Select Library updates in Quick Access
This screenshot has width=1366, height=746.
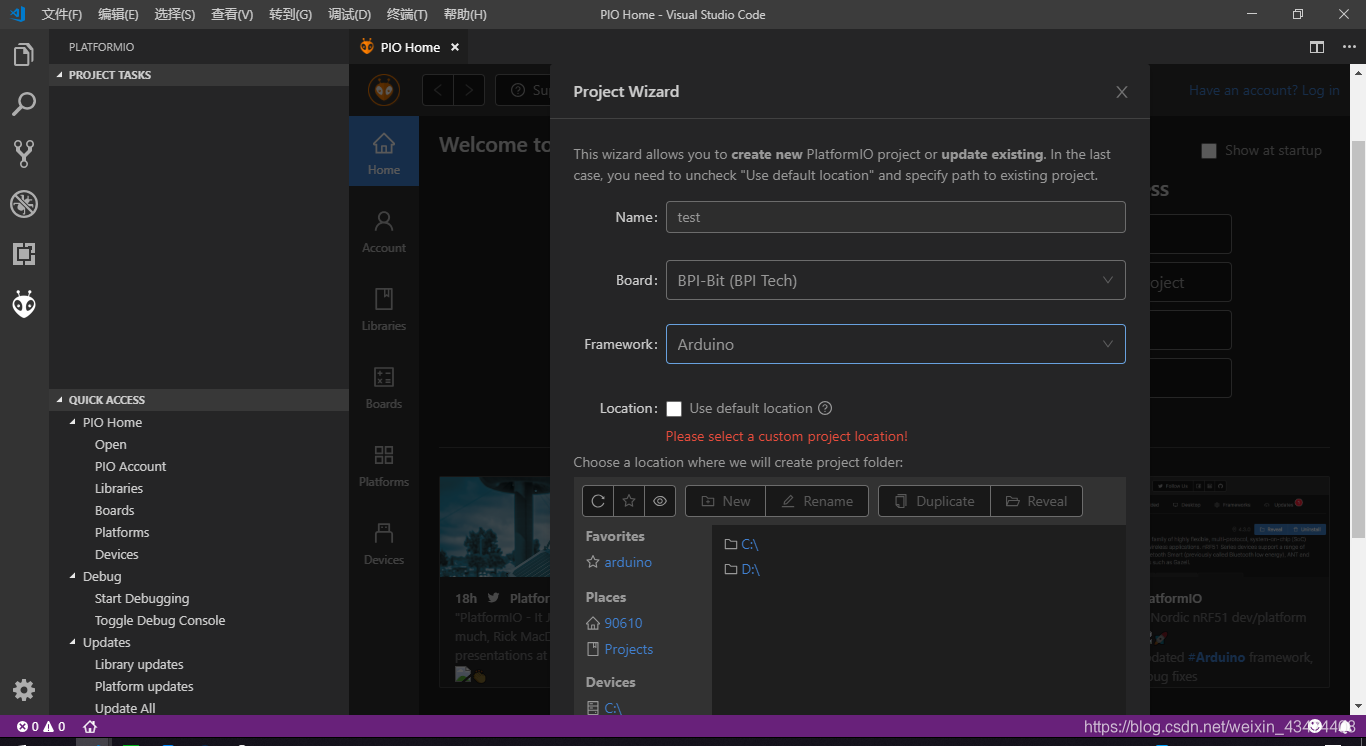[x=139, y=664]
